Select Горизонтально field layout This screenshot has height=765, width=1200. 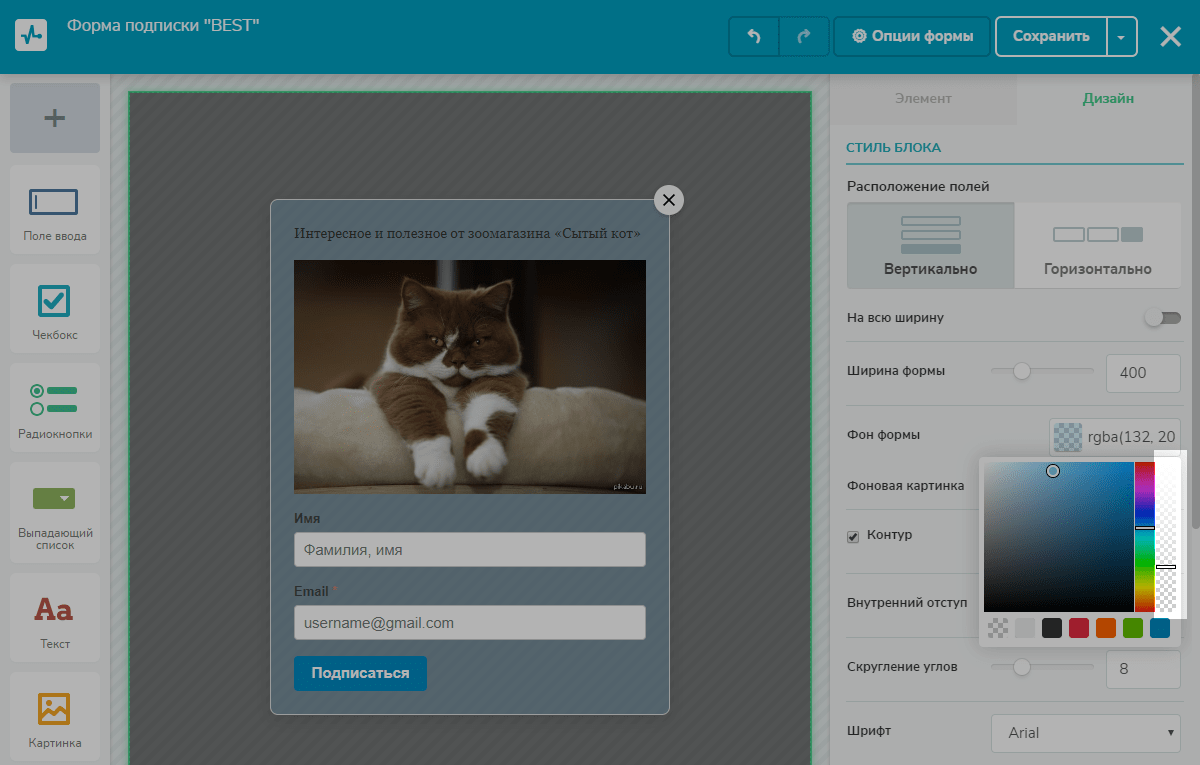point(1098,246)
